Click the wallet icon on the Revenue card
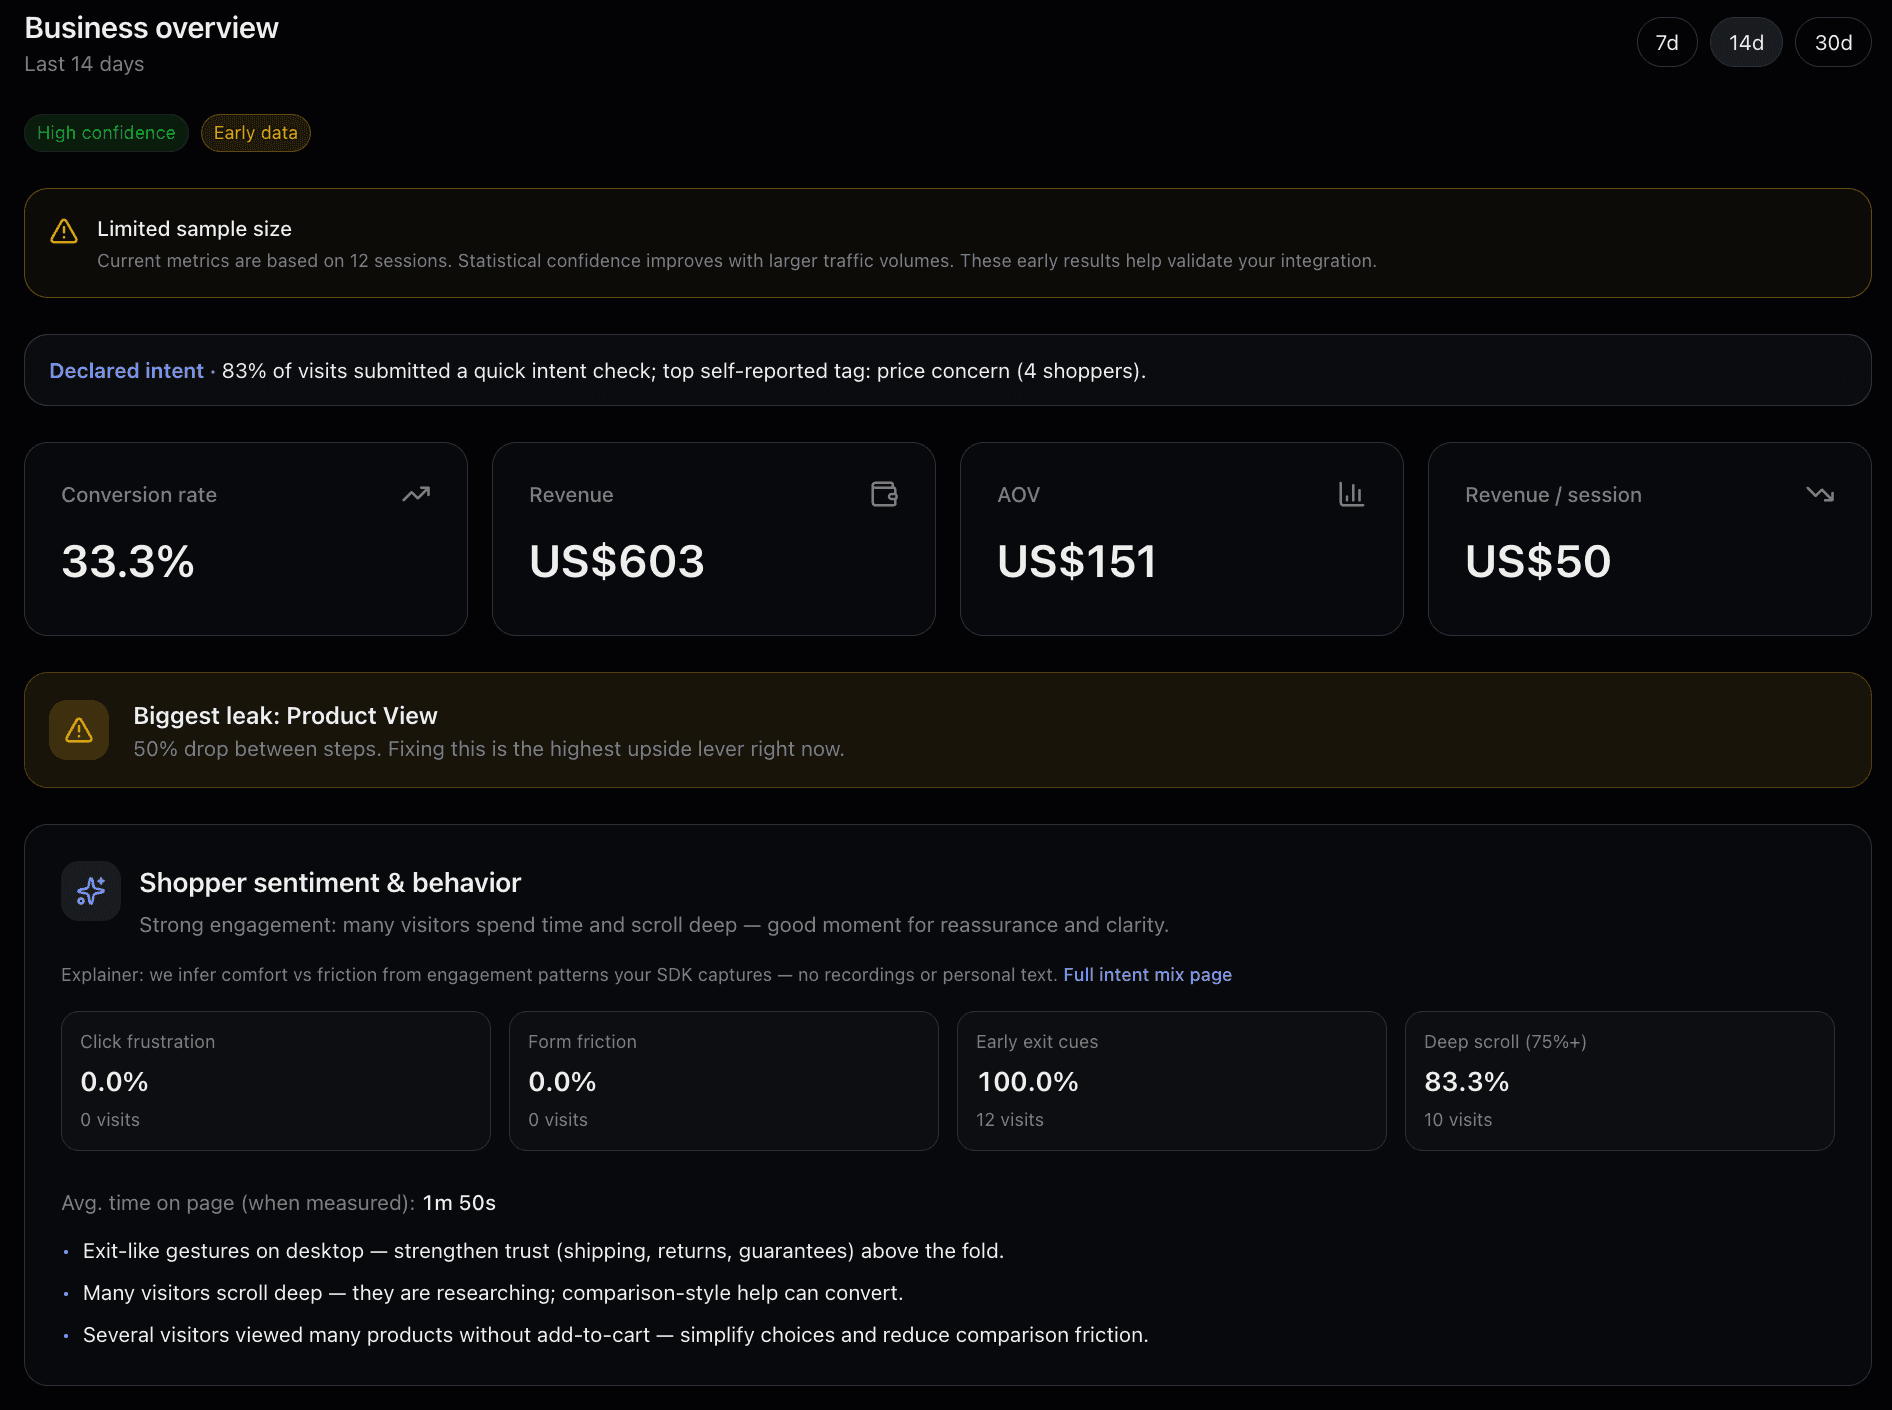This screenshot has height=1410, width=1892. (884, 493)
